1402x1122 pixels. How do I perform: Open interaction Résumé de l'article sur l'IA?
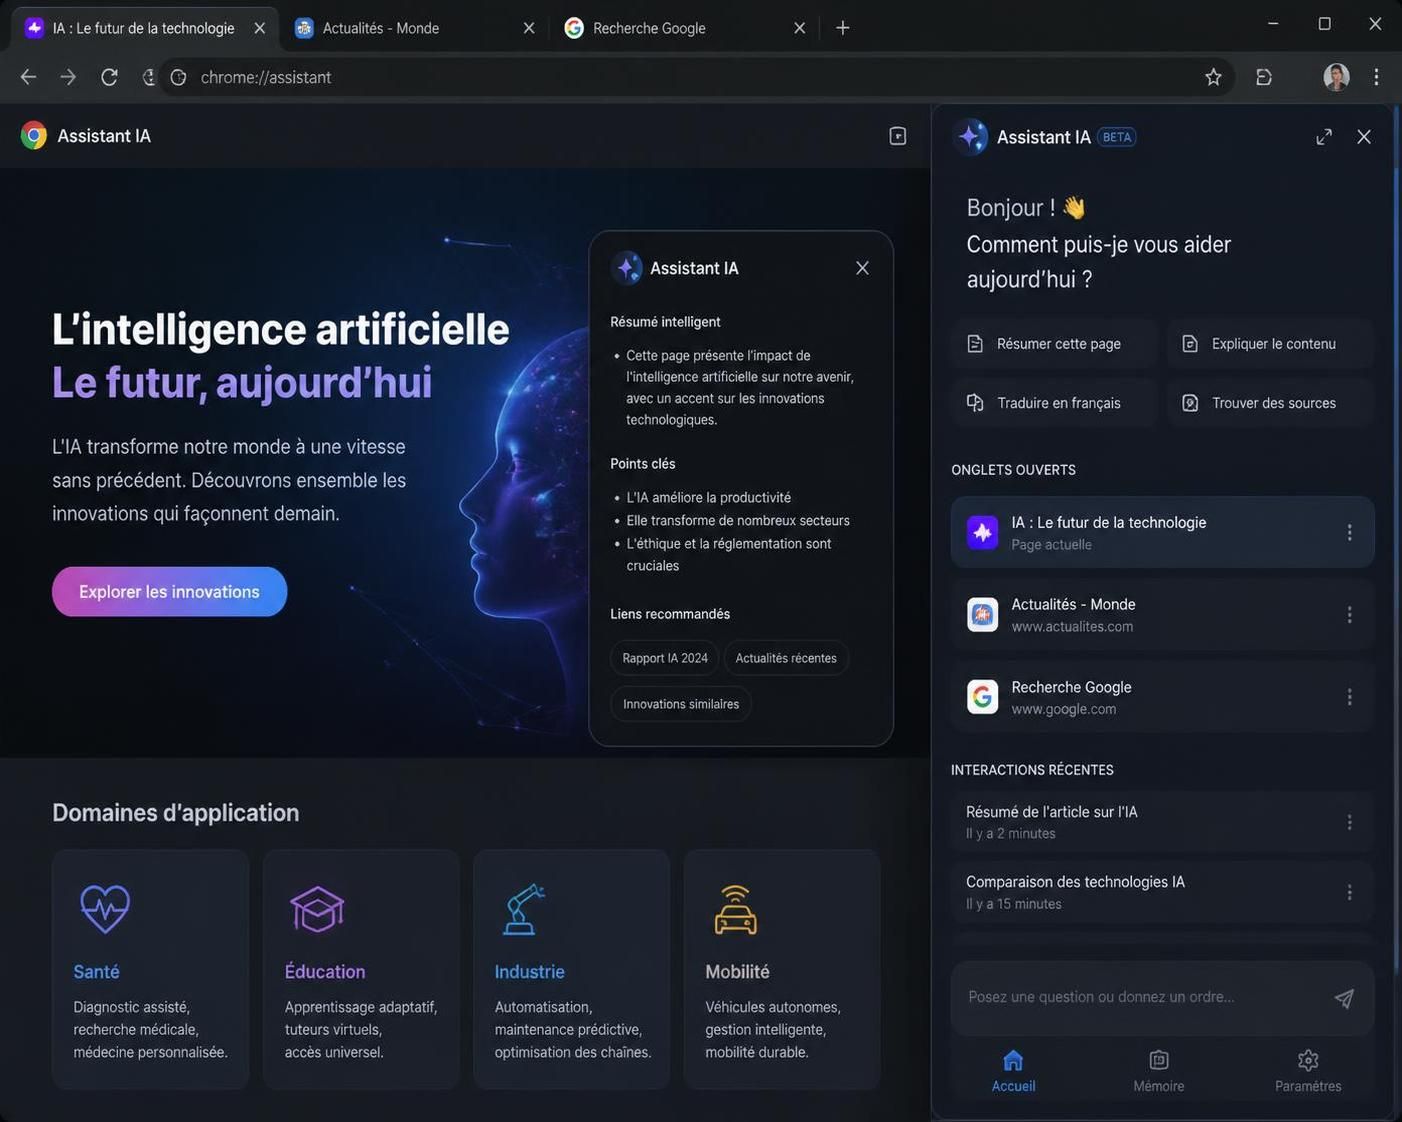pyautogui.click(x=1163, y=822)
